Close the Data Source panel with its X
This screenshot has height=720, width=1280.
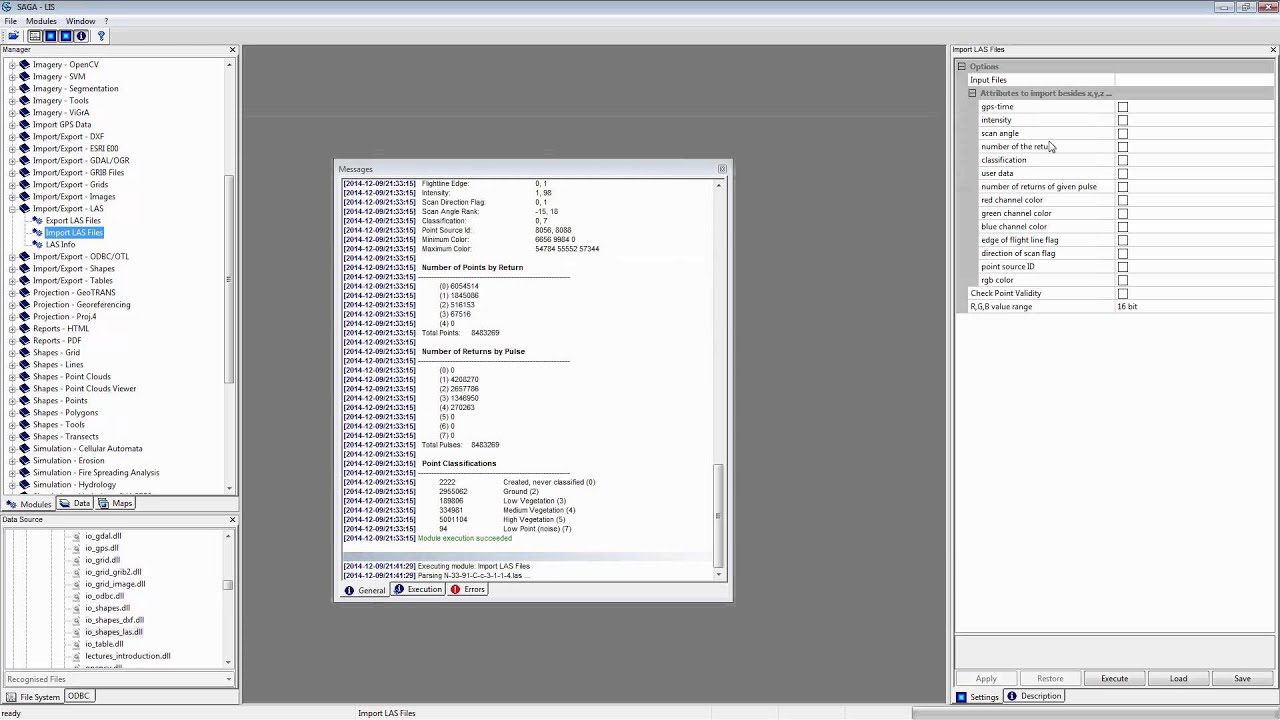point(232,520)
